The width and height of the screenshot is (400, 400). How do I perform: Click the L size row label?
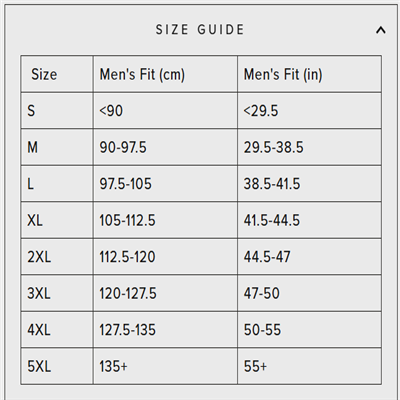coord(30,184)
